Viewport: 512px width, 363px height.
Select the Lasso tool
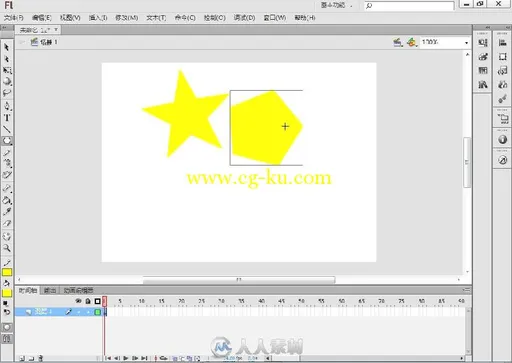click(7, 93)
